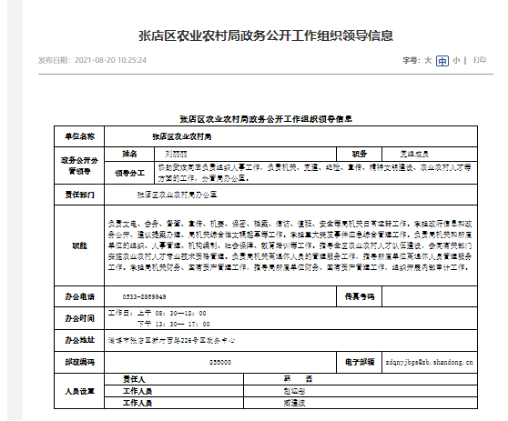This screenshot has width=508, height=421.
Task: Set font size to 大 (large)
Action: click(428, 61)
